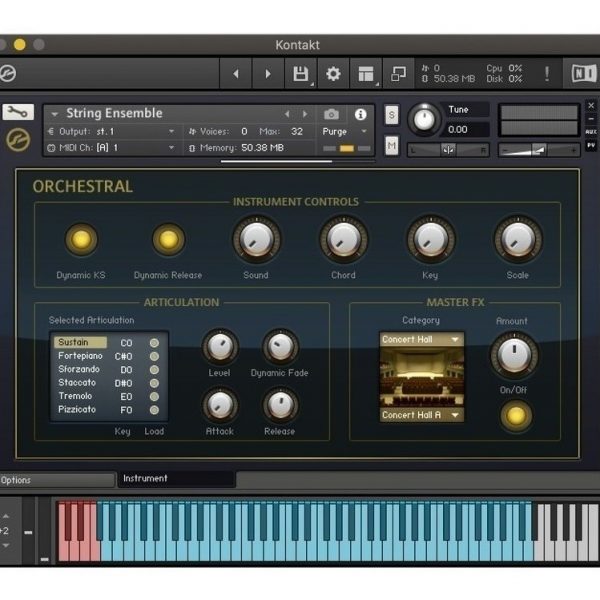Toggle the Dynamic KS button

pyautogui.click(x=81, y=240)
